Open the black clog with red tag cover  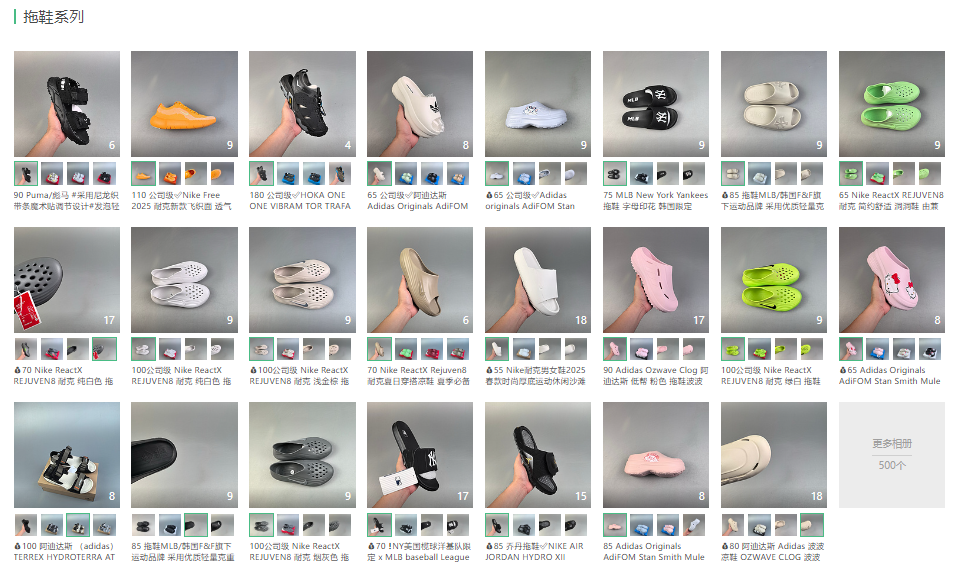point(67,280)
